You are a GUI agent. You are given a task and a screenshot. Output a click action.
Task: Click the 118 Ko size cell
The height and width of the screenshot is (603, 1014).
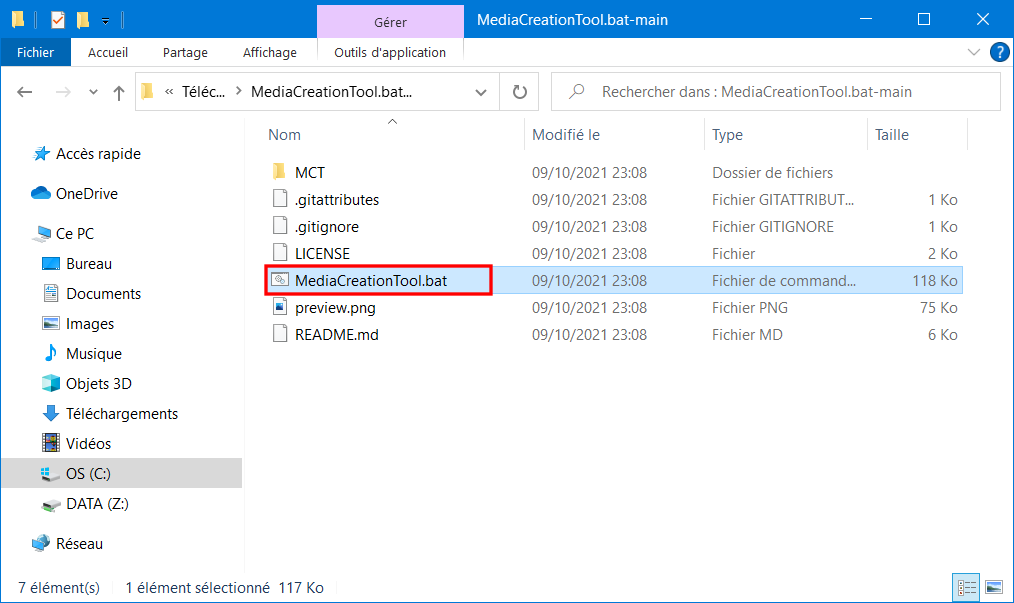tap(934, 281)
